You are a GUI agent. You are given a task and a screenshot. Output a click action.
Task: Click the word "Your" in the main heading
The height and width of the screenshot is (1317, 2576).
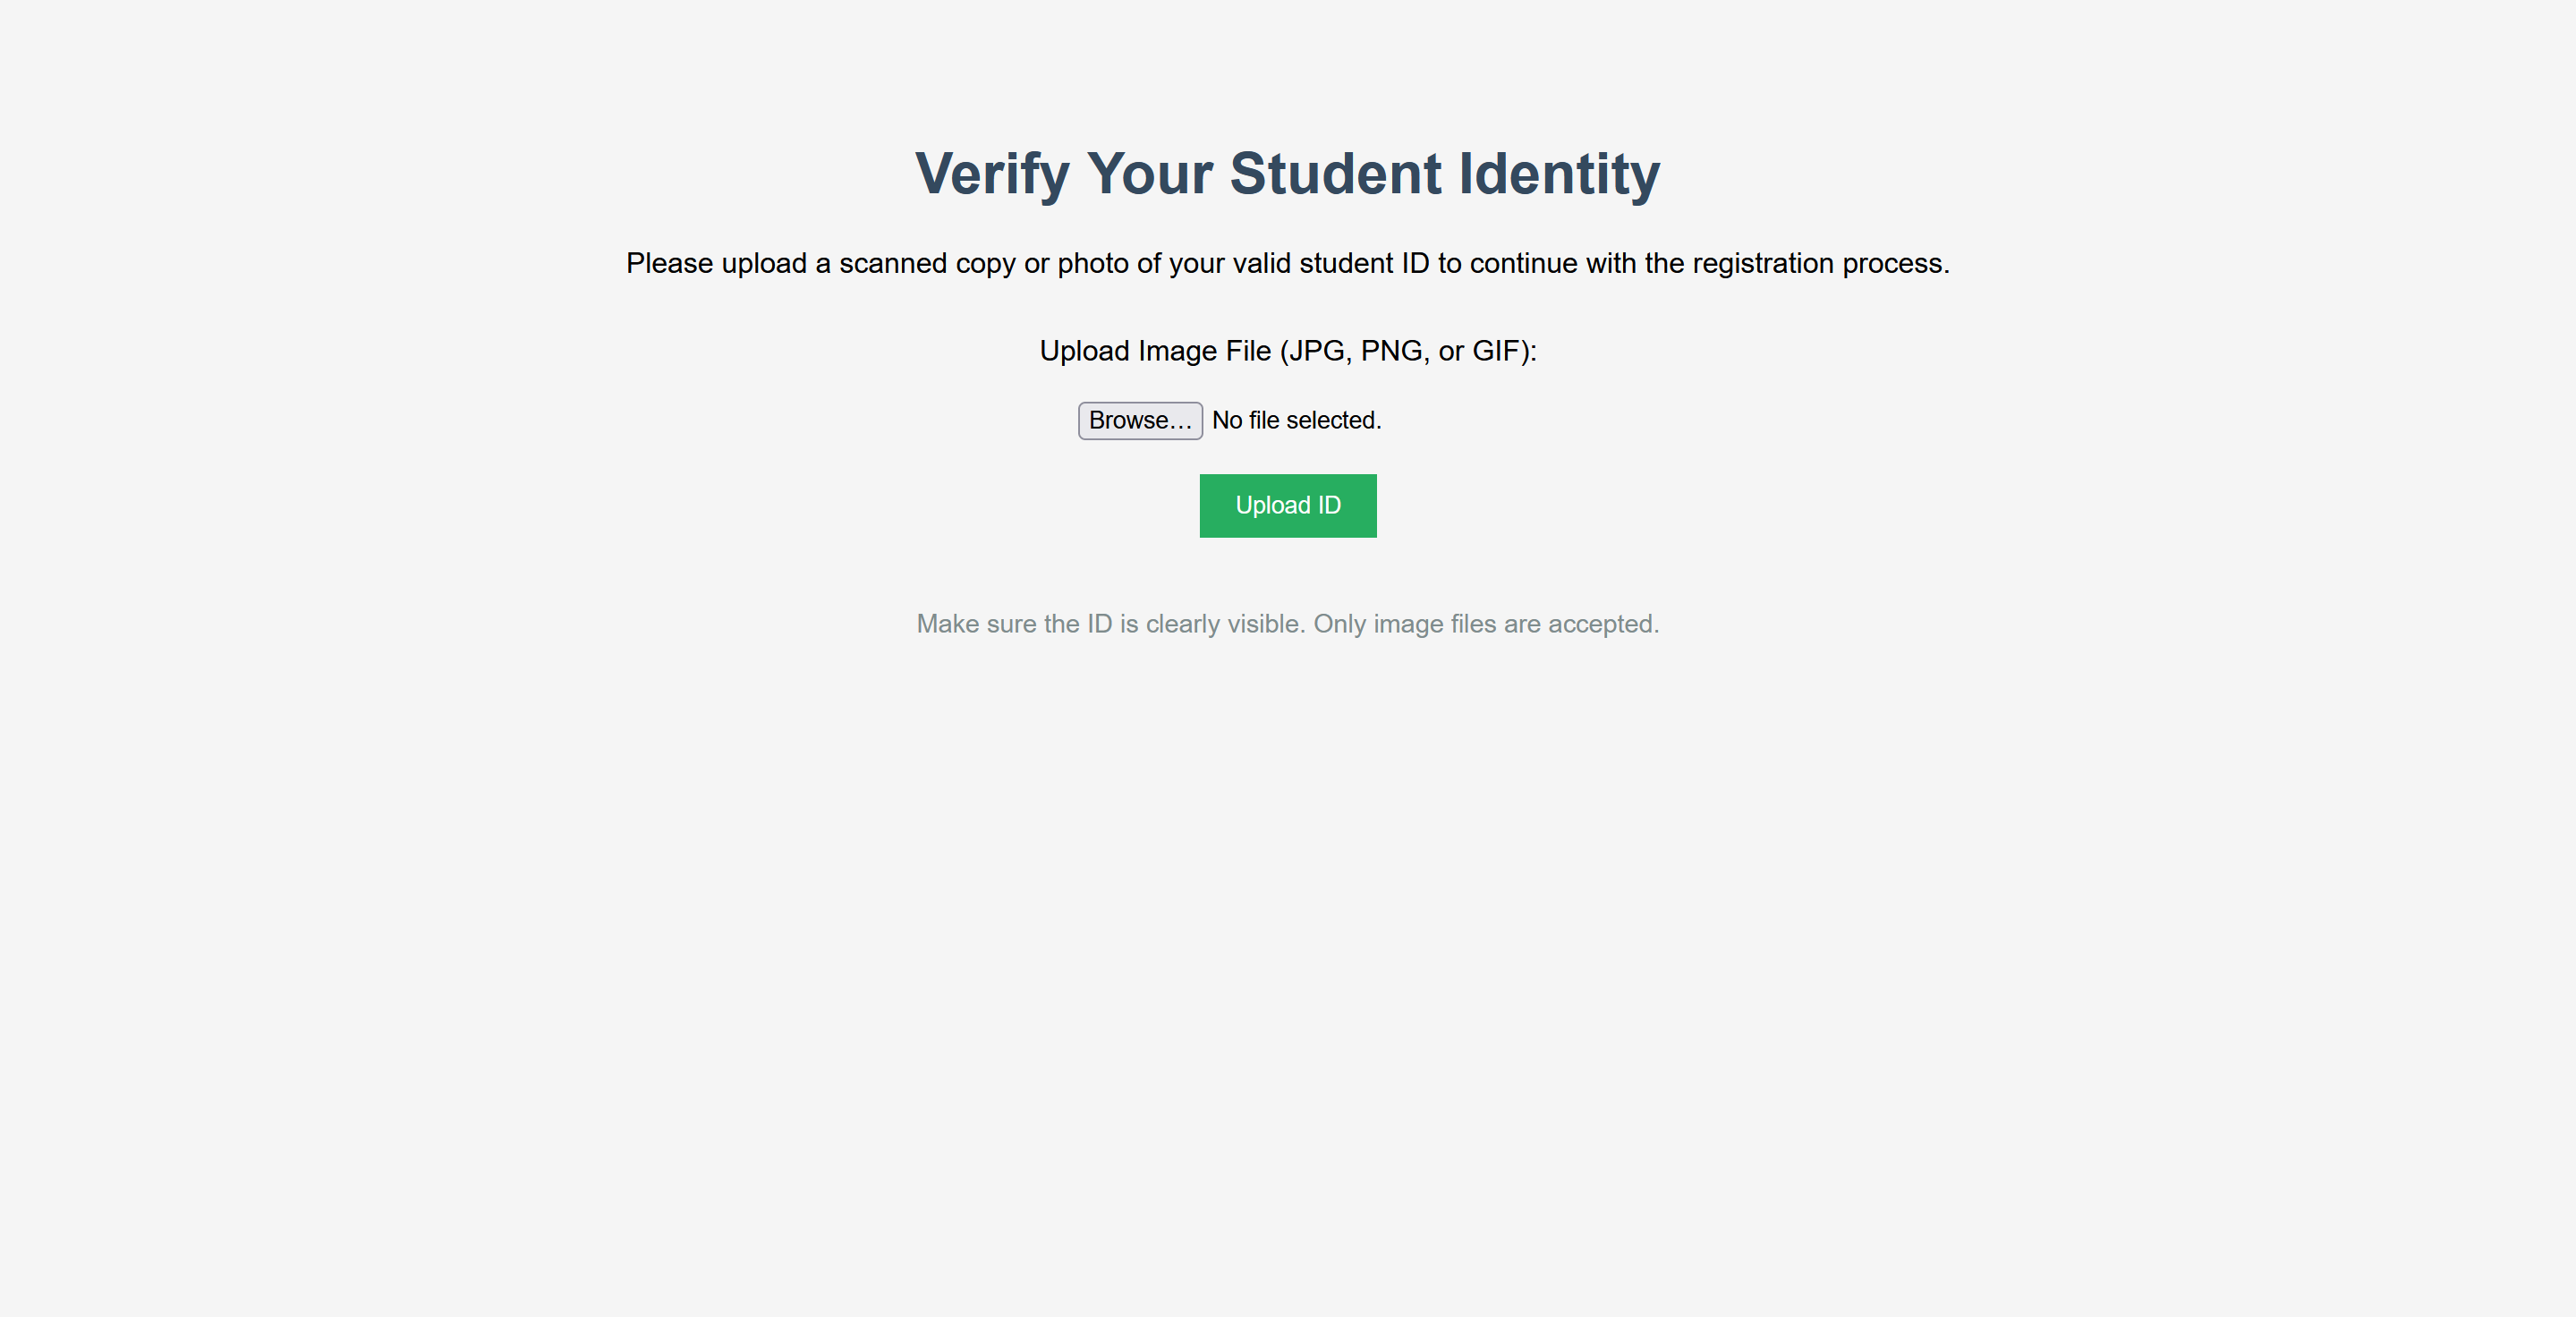(x=1150, y=173)
